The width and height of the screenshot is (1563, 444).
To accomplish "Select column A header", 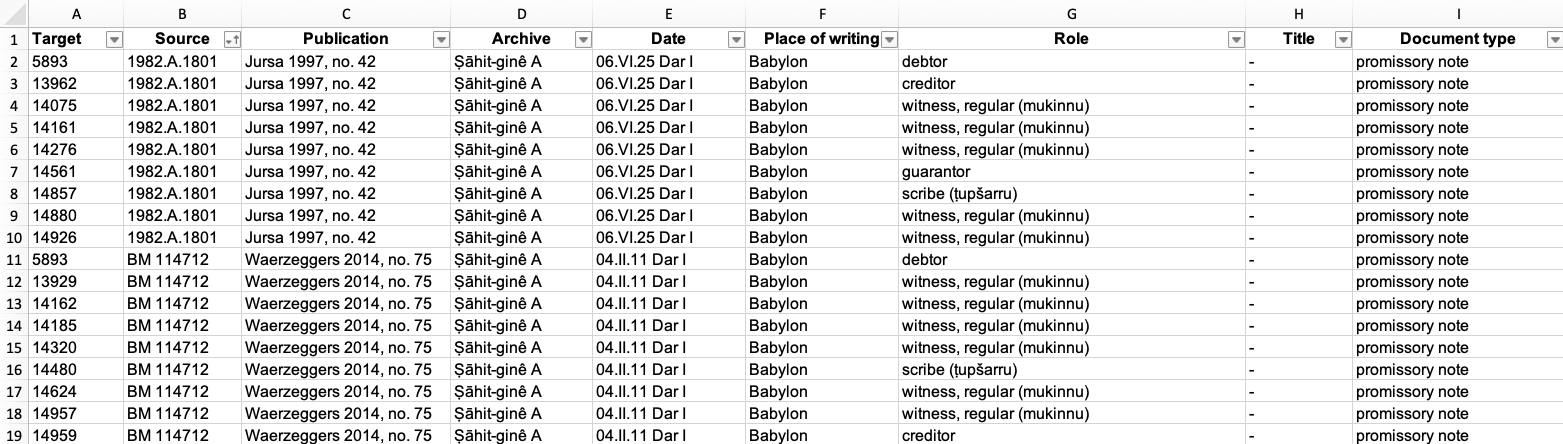I will click(x=76, y=14).
